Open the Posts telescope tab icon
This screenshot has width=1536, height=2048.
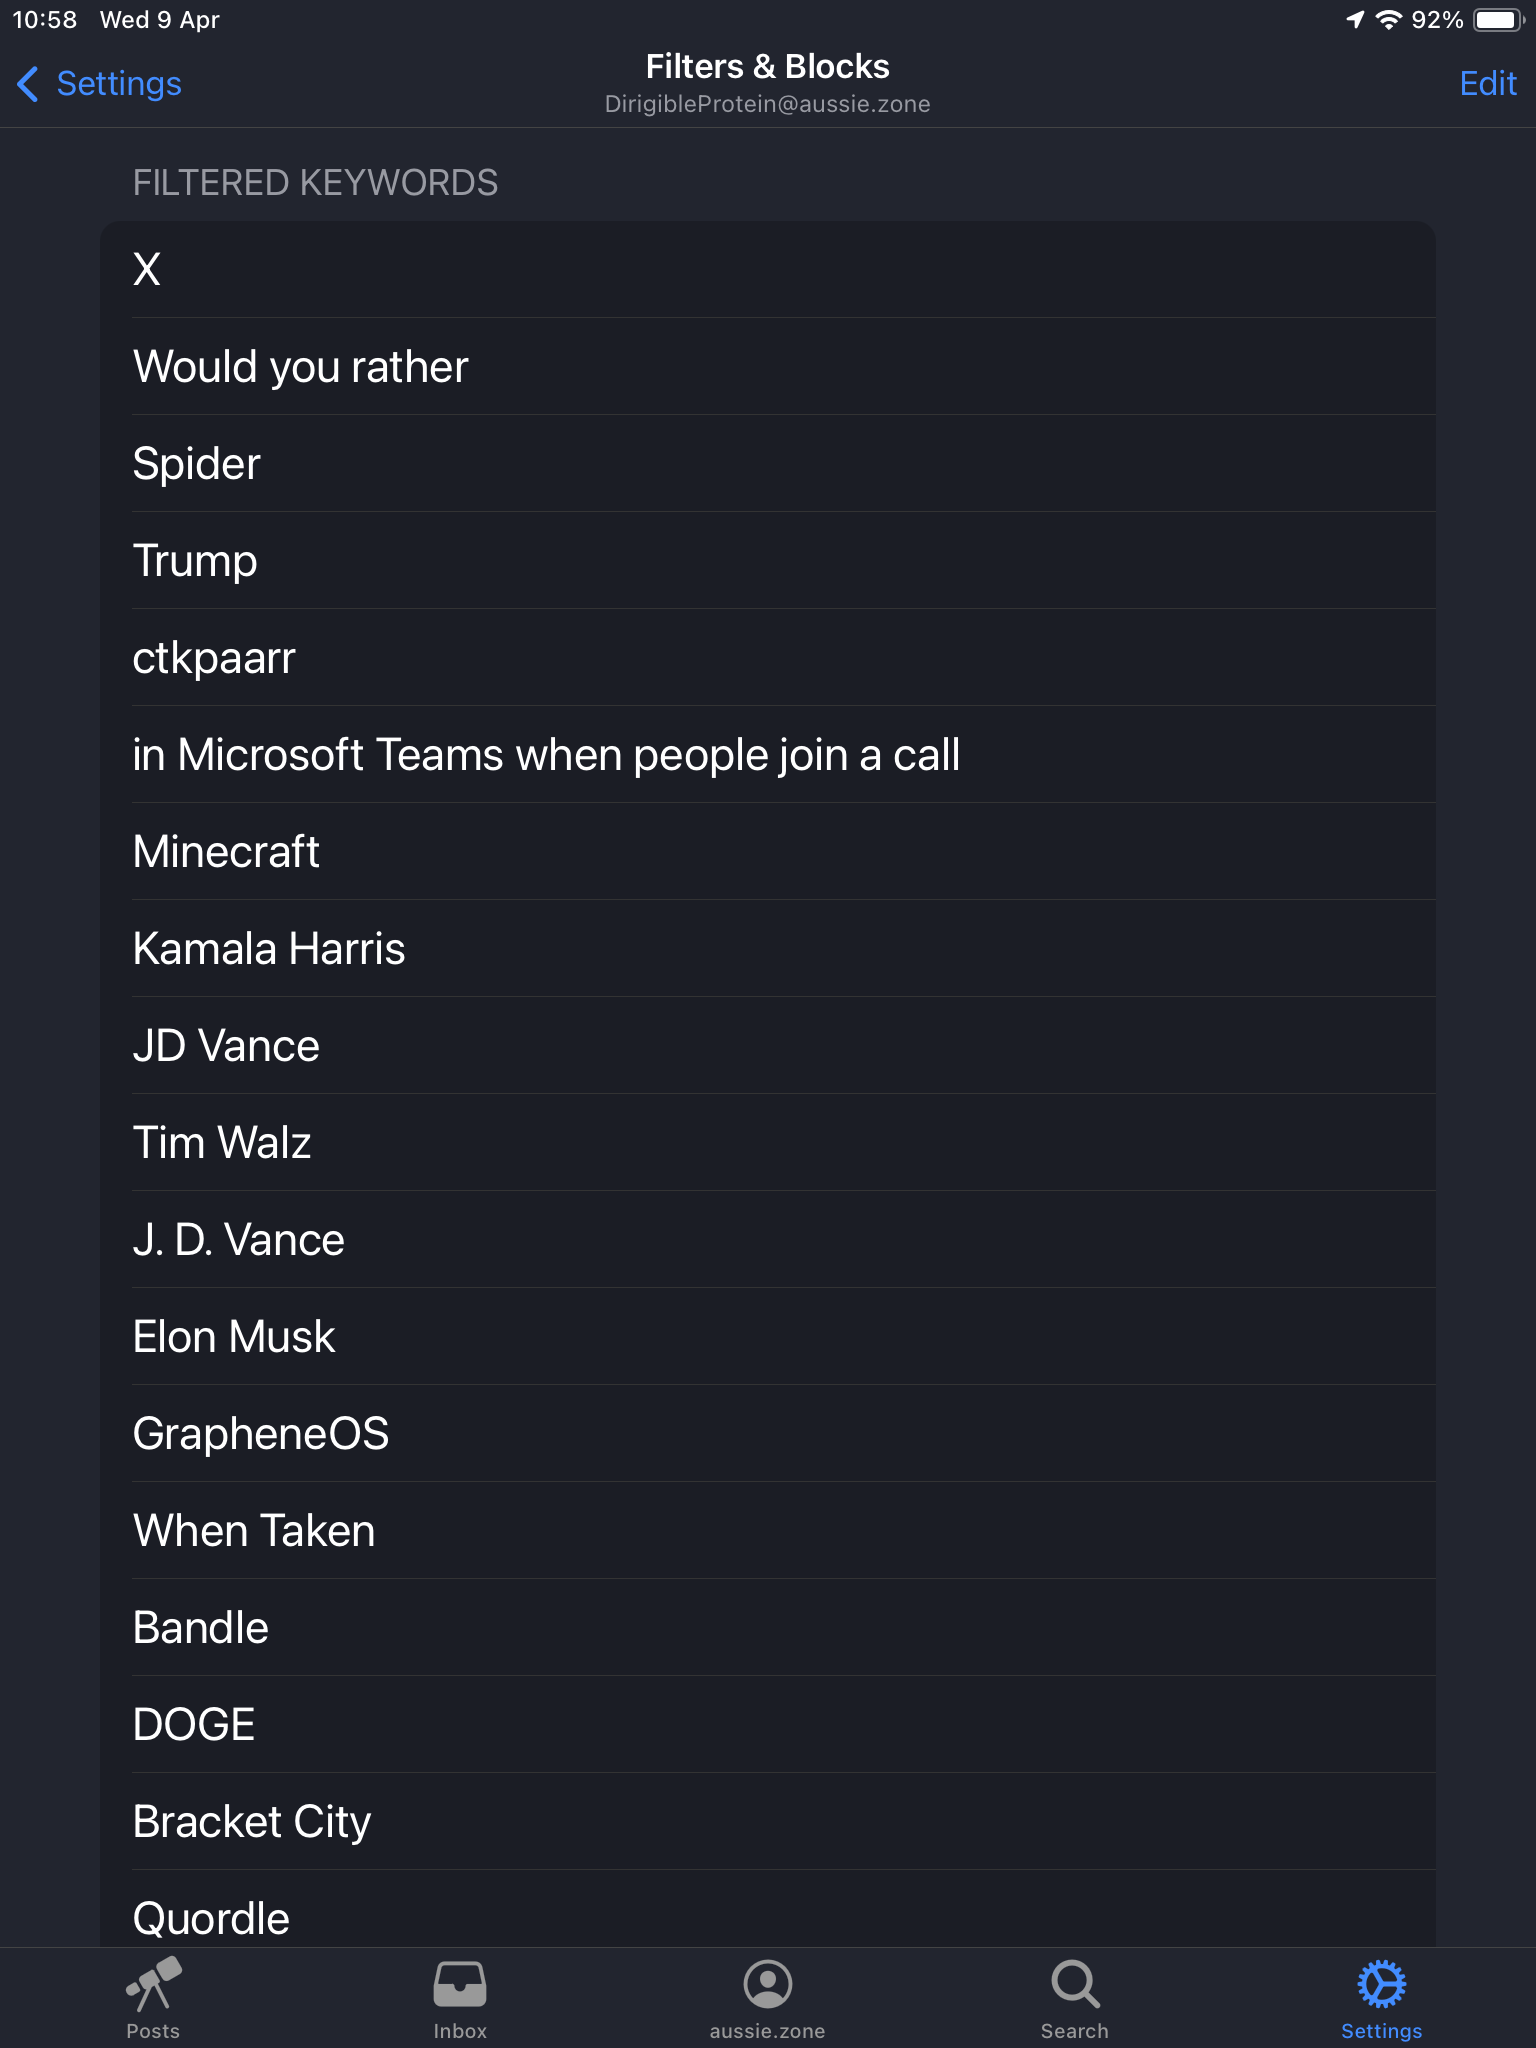[x=153, y=1984]
